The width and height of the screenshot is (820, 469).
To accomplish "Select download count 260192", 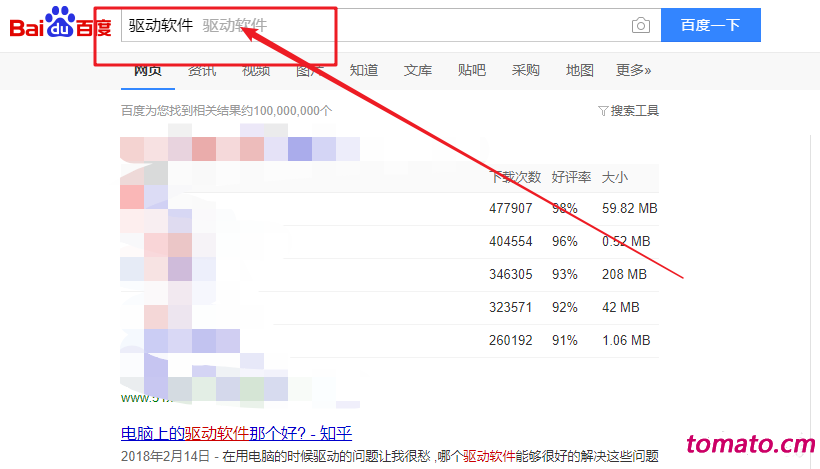I will (510, 340).
